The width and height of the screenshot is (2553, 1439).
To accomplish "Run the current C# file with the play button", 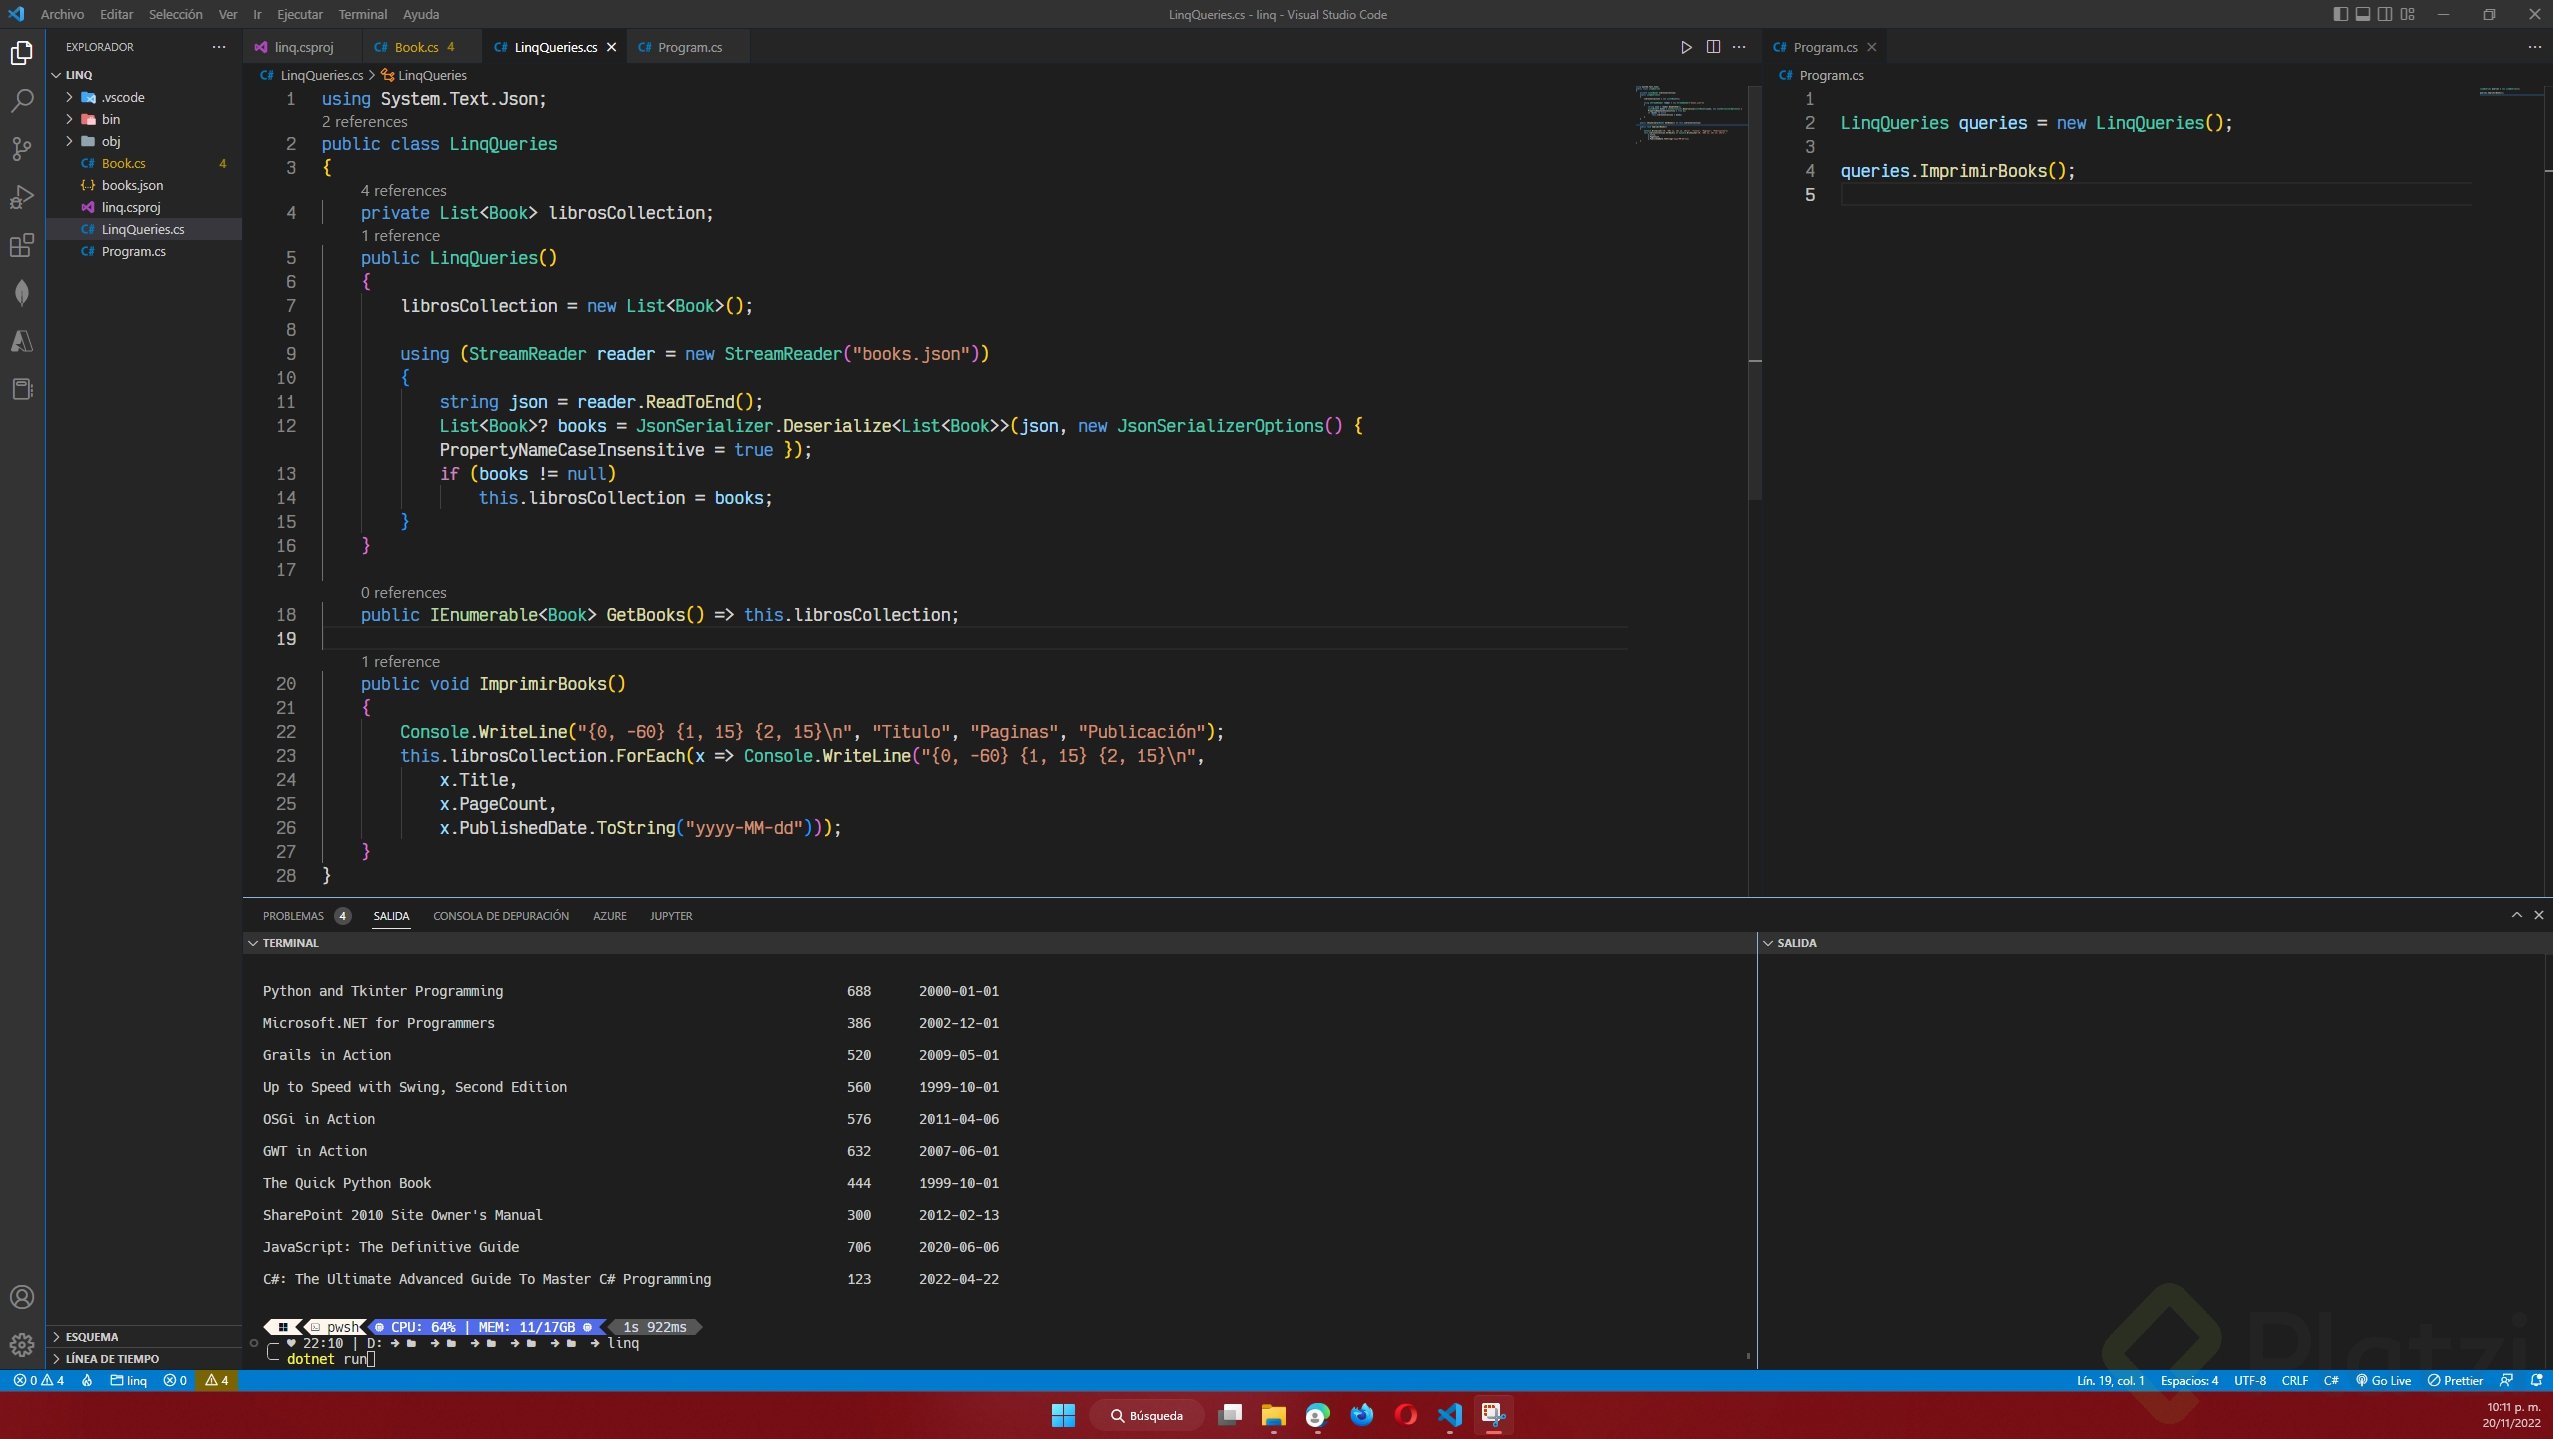I will point(1686,46).
